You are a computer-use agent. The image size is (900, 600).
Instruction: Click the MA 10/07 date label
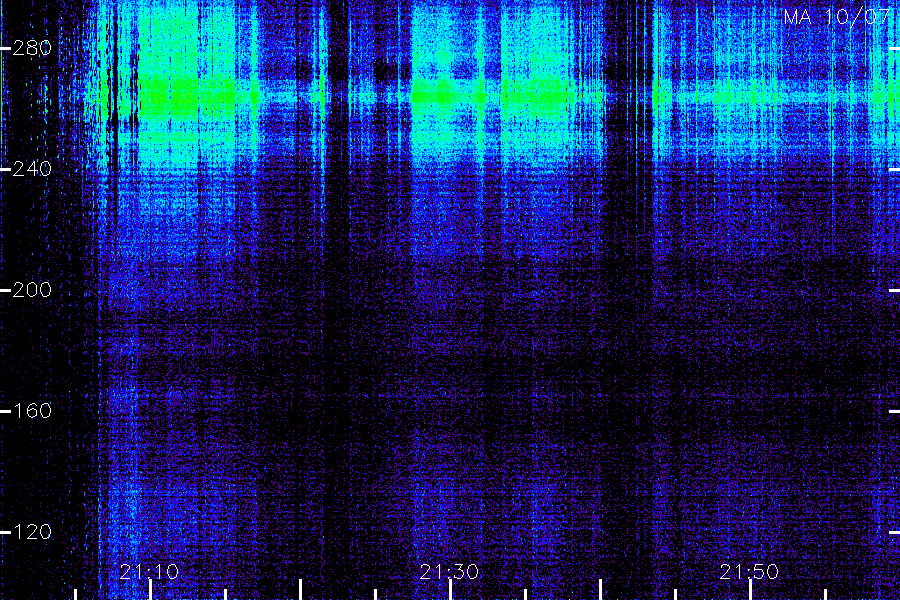click(x=837, y=17)
